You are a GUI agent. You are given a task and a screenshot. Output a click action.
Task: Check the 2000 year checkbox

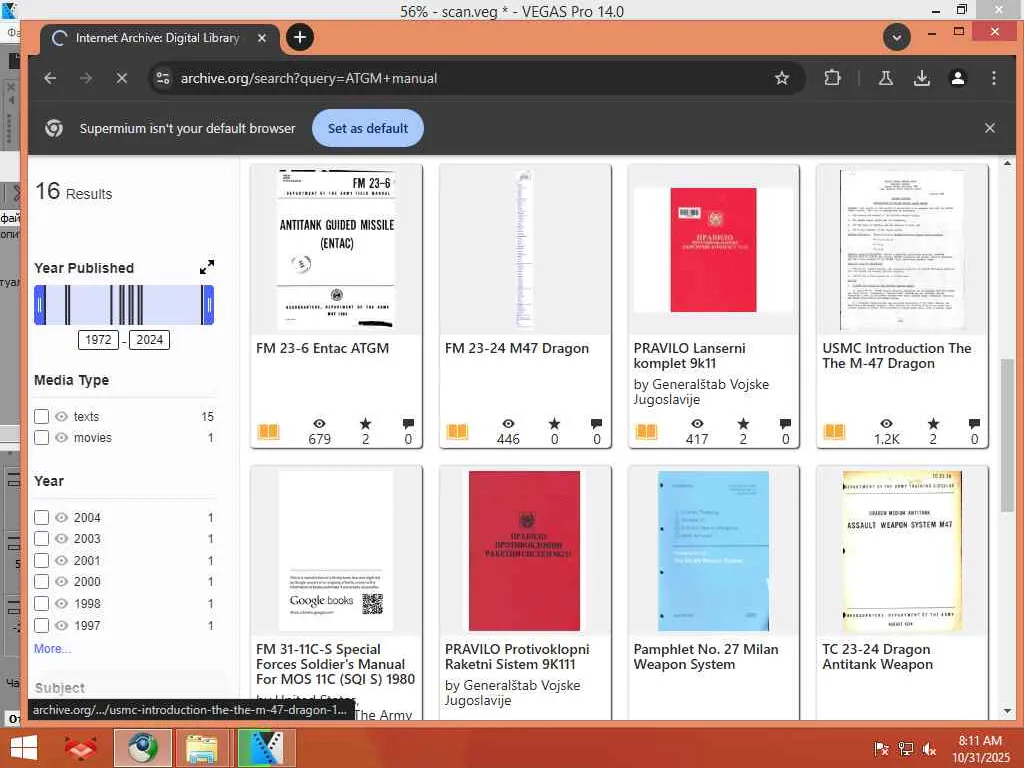(x=41, y=582)
